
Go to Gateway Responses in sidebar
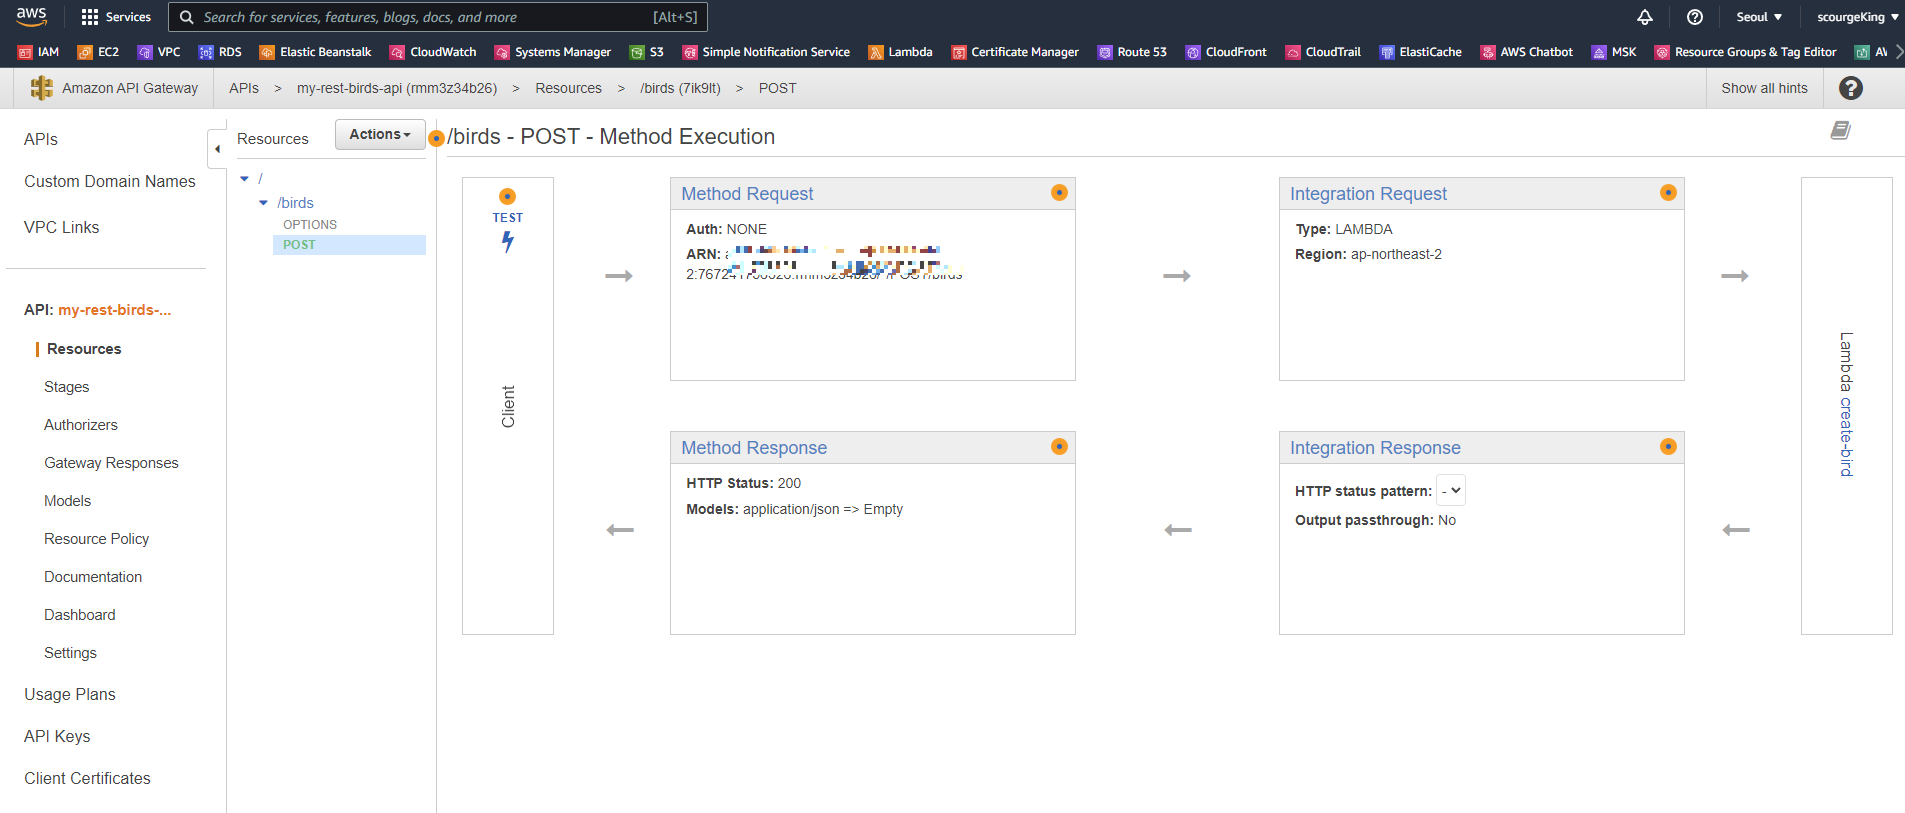[x=111, y=463]
